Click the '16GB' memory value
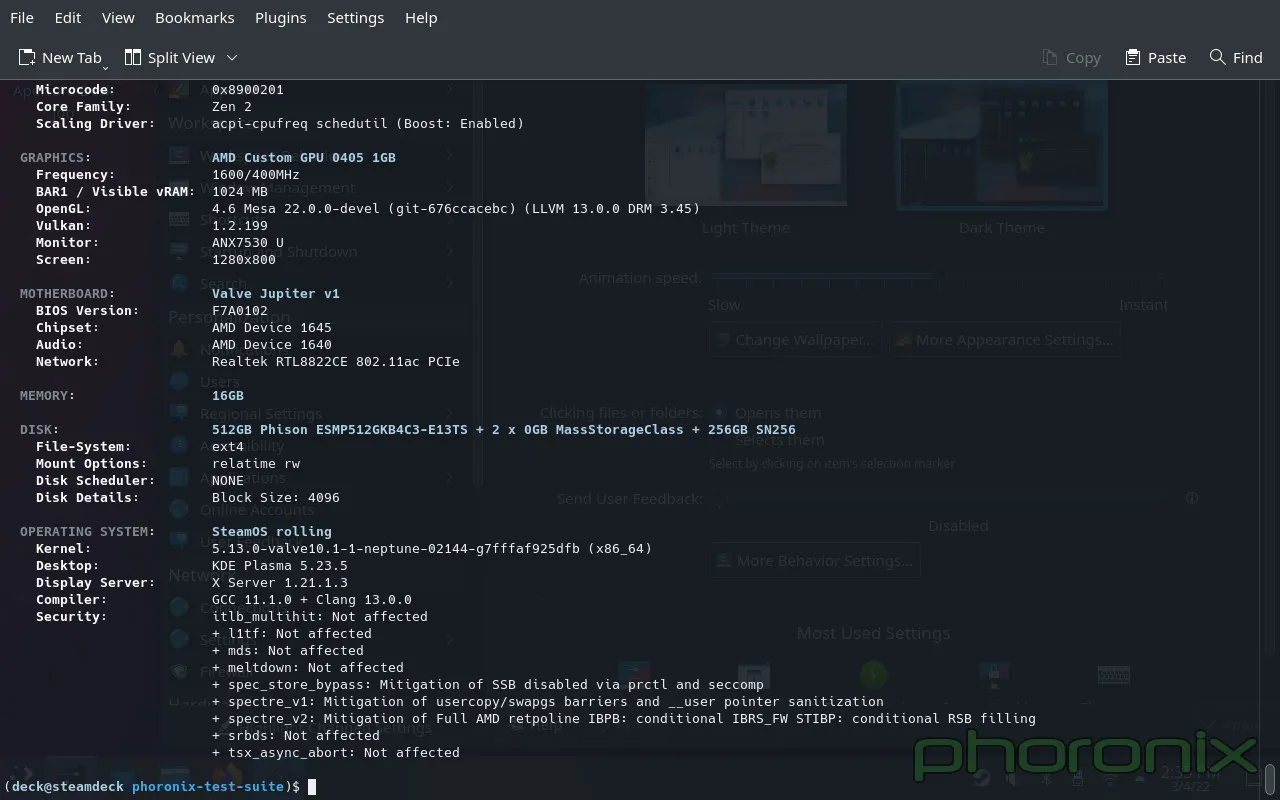 click(228, 396)
